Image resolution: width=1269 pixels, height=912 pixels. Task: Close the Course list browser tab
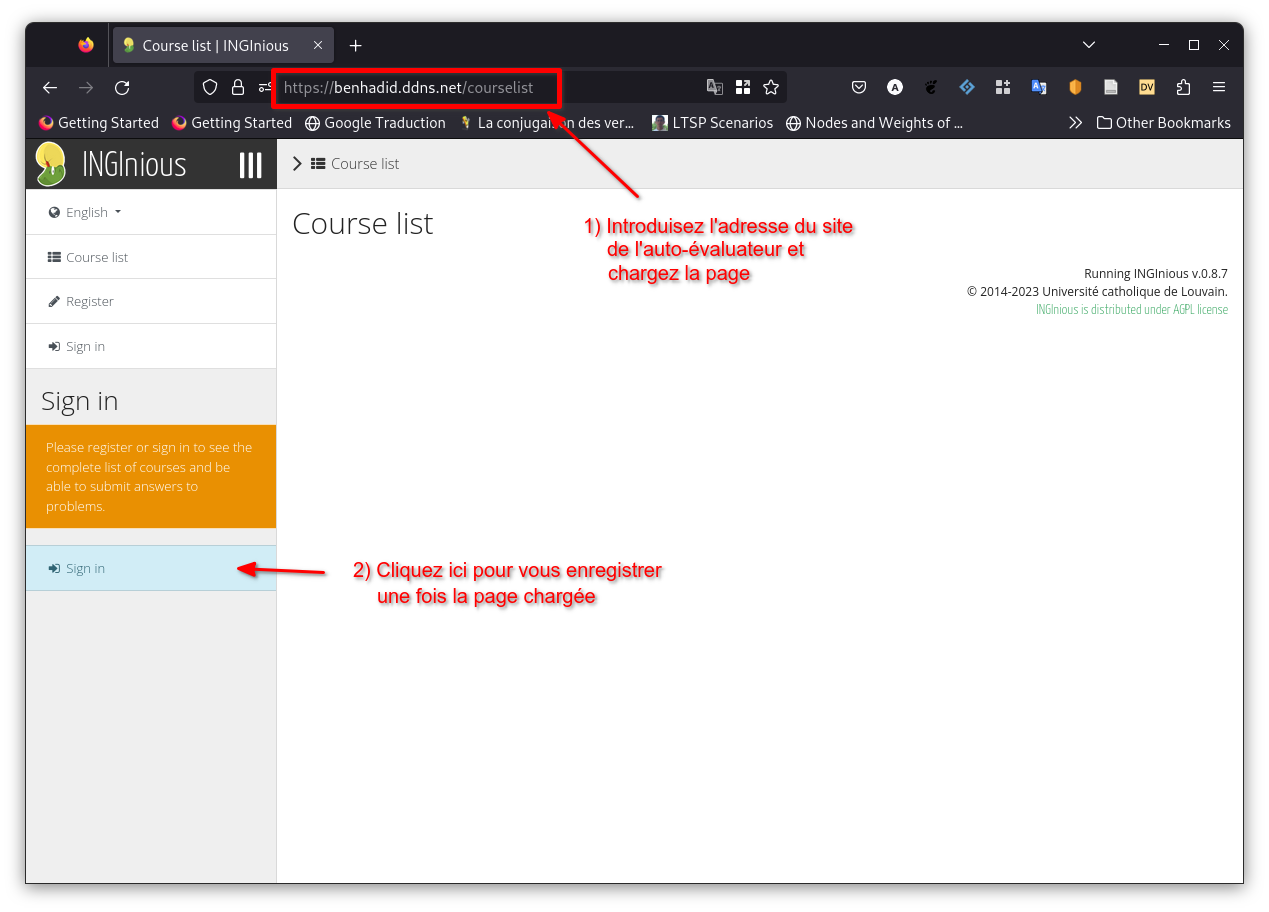318,45
